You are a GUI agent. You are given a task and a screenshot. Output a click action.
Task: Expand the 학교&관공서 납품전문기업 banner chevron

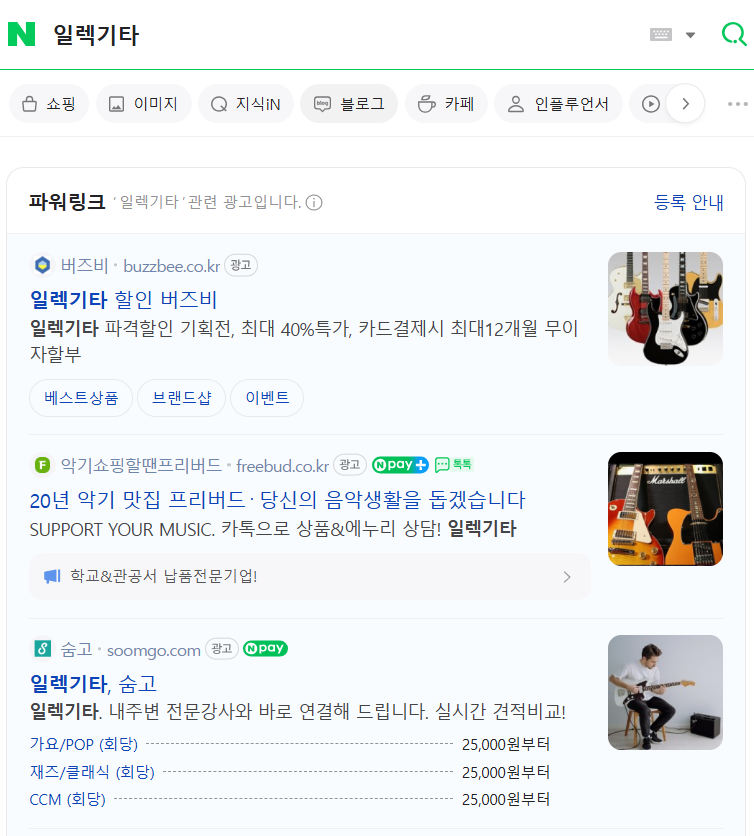click(567, 577)
